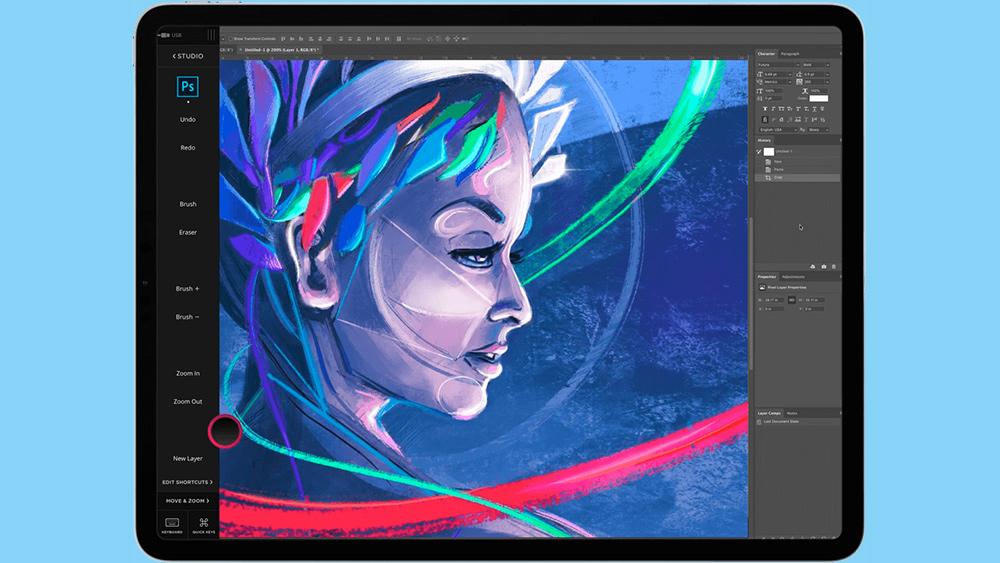This screenshot has height=563, width=1000.
Task: Delete current state using History trash icon
Action: coord(834,267)
